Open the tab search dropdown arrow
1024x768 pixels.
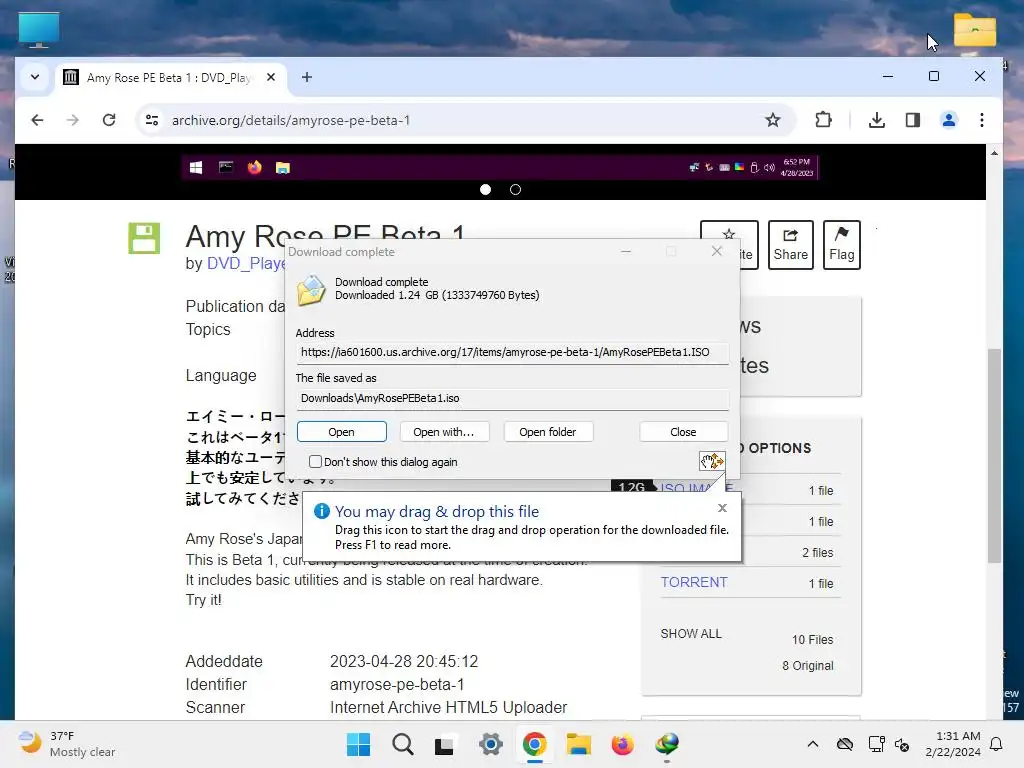coord(35,77)
